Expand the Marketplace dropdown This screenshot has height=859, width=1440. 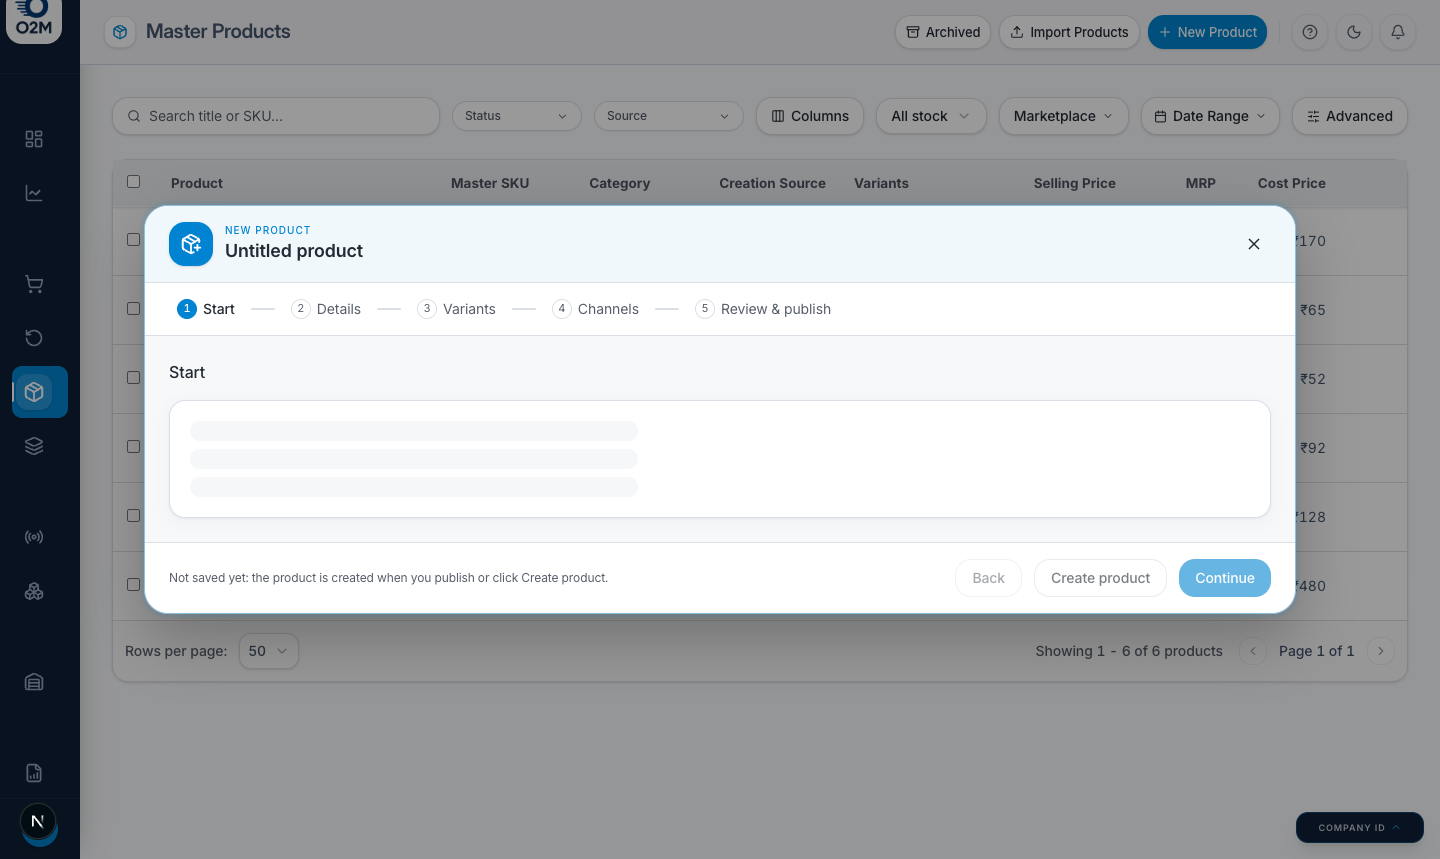point(1064,116)
